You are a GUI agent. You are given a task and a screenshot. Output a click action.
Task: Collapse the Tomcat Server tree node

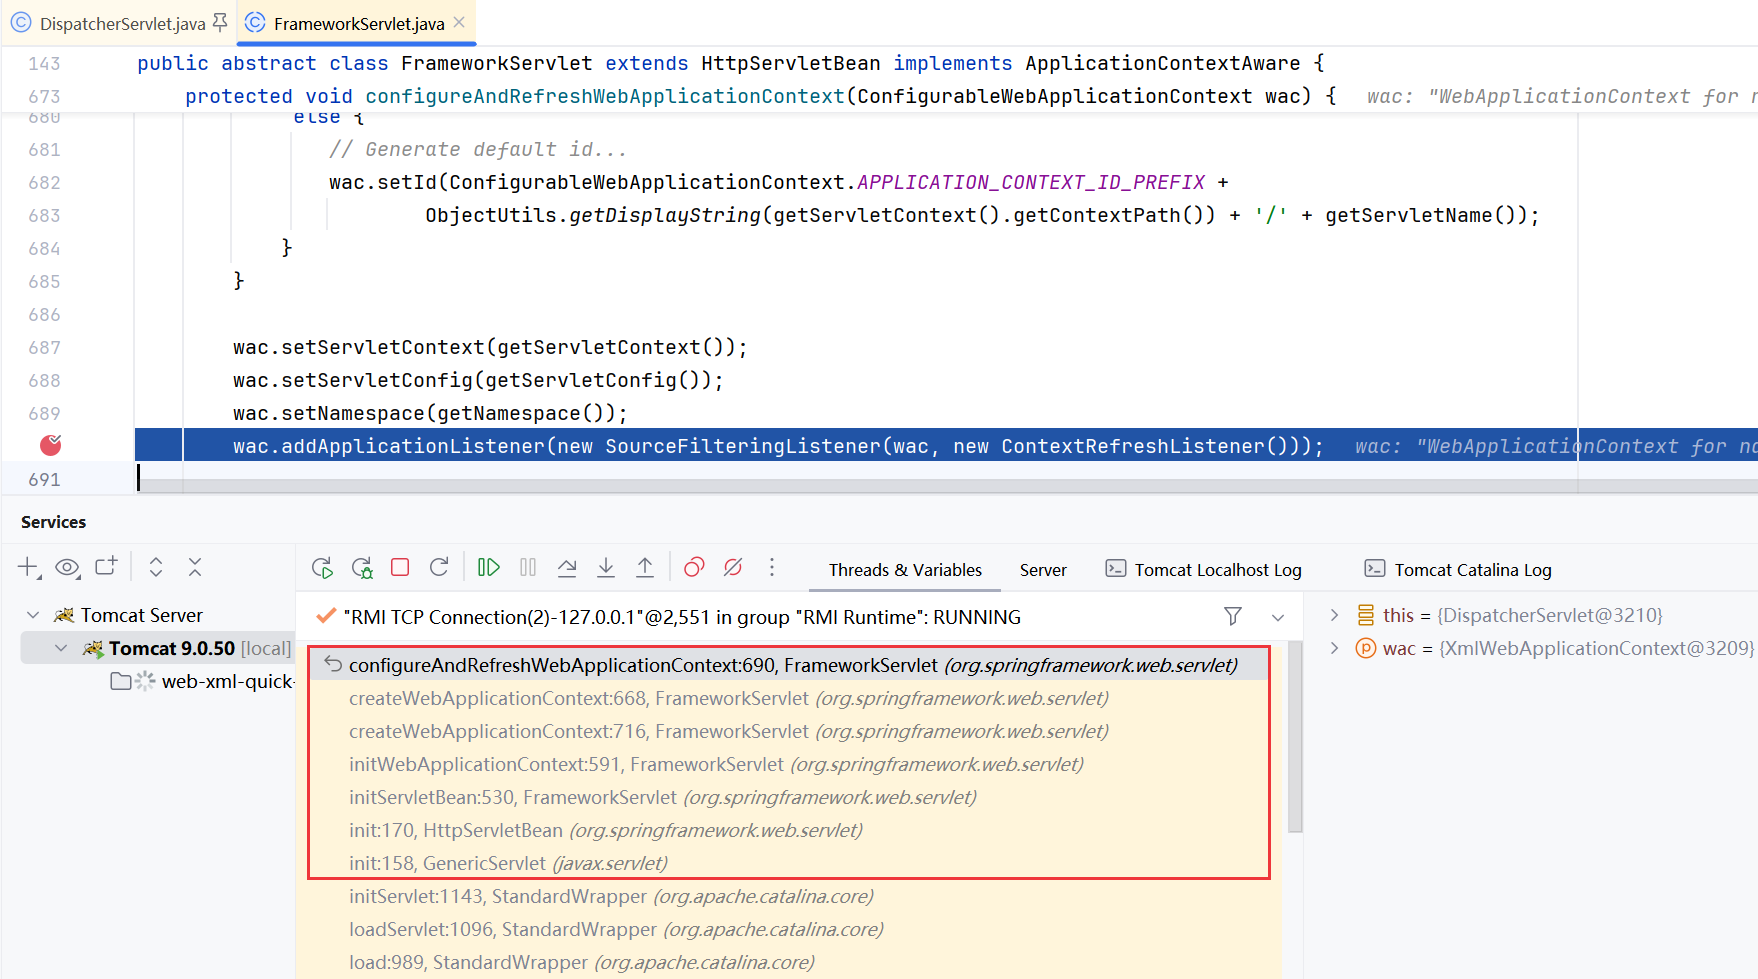[x=33, y=615]
